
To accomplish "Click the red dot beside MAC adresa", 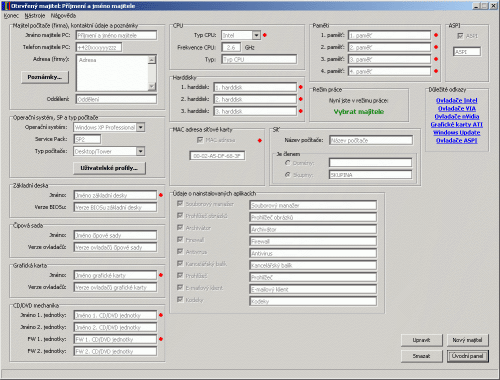I will click(x=260, y=140).
